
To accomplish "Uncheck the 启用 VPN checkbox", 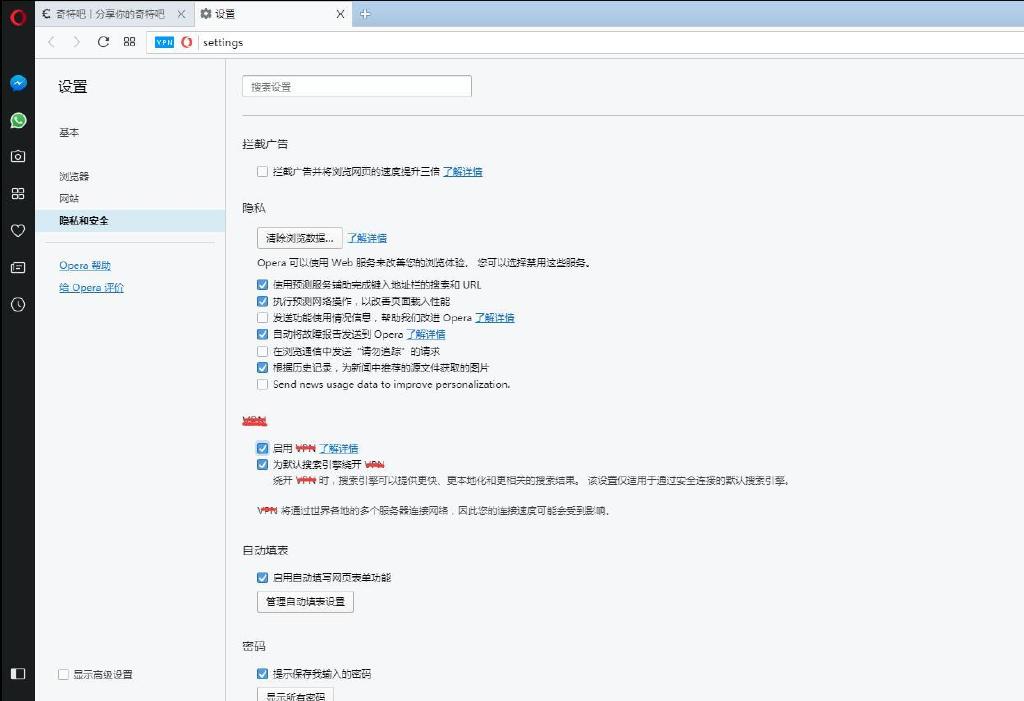I will pyautogui.click(x=262, y=448).
